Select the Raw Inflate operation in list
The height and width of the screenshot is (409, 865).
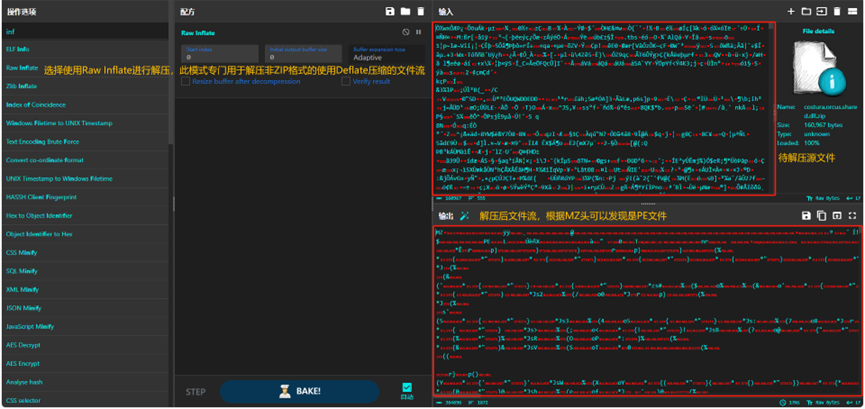[85, 68]
